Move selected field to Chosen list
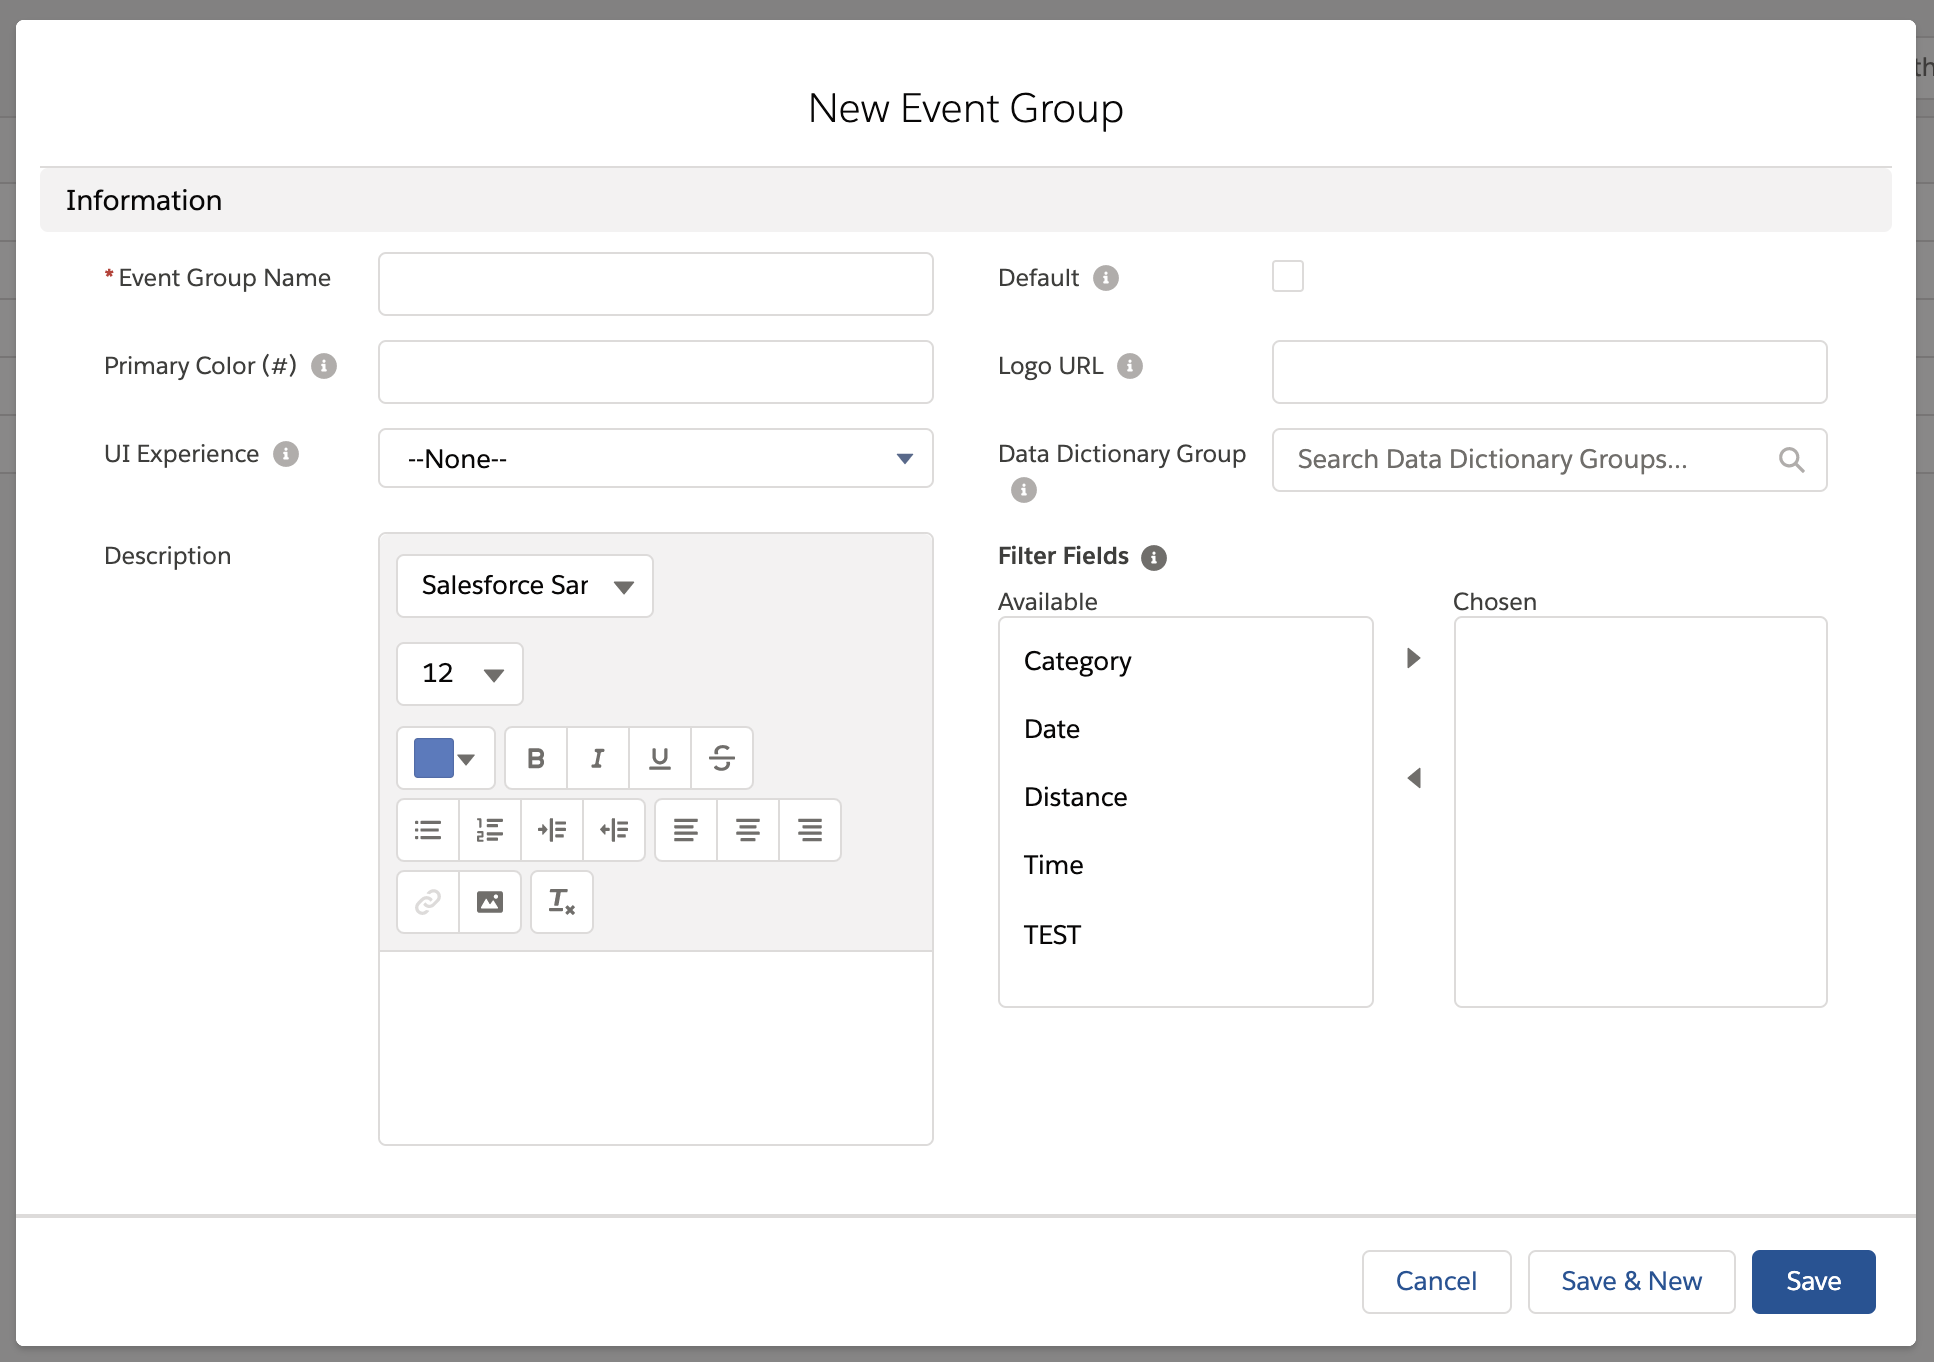 [x=1413, y=658]
